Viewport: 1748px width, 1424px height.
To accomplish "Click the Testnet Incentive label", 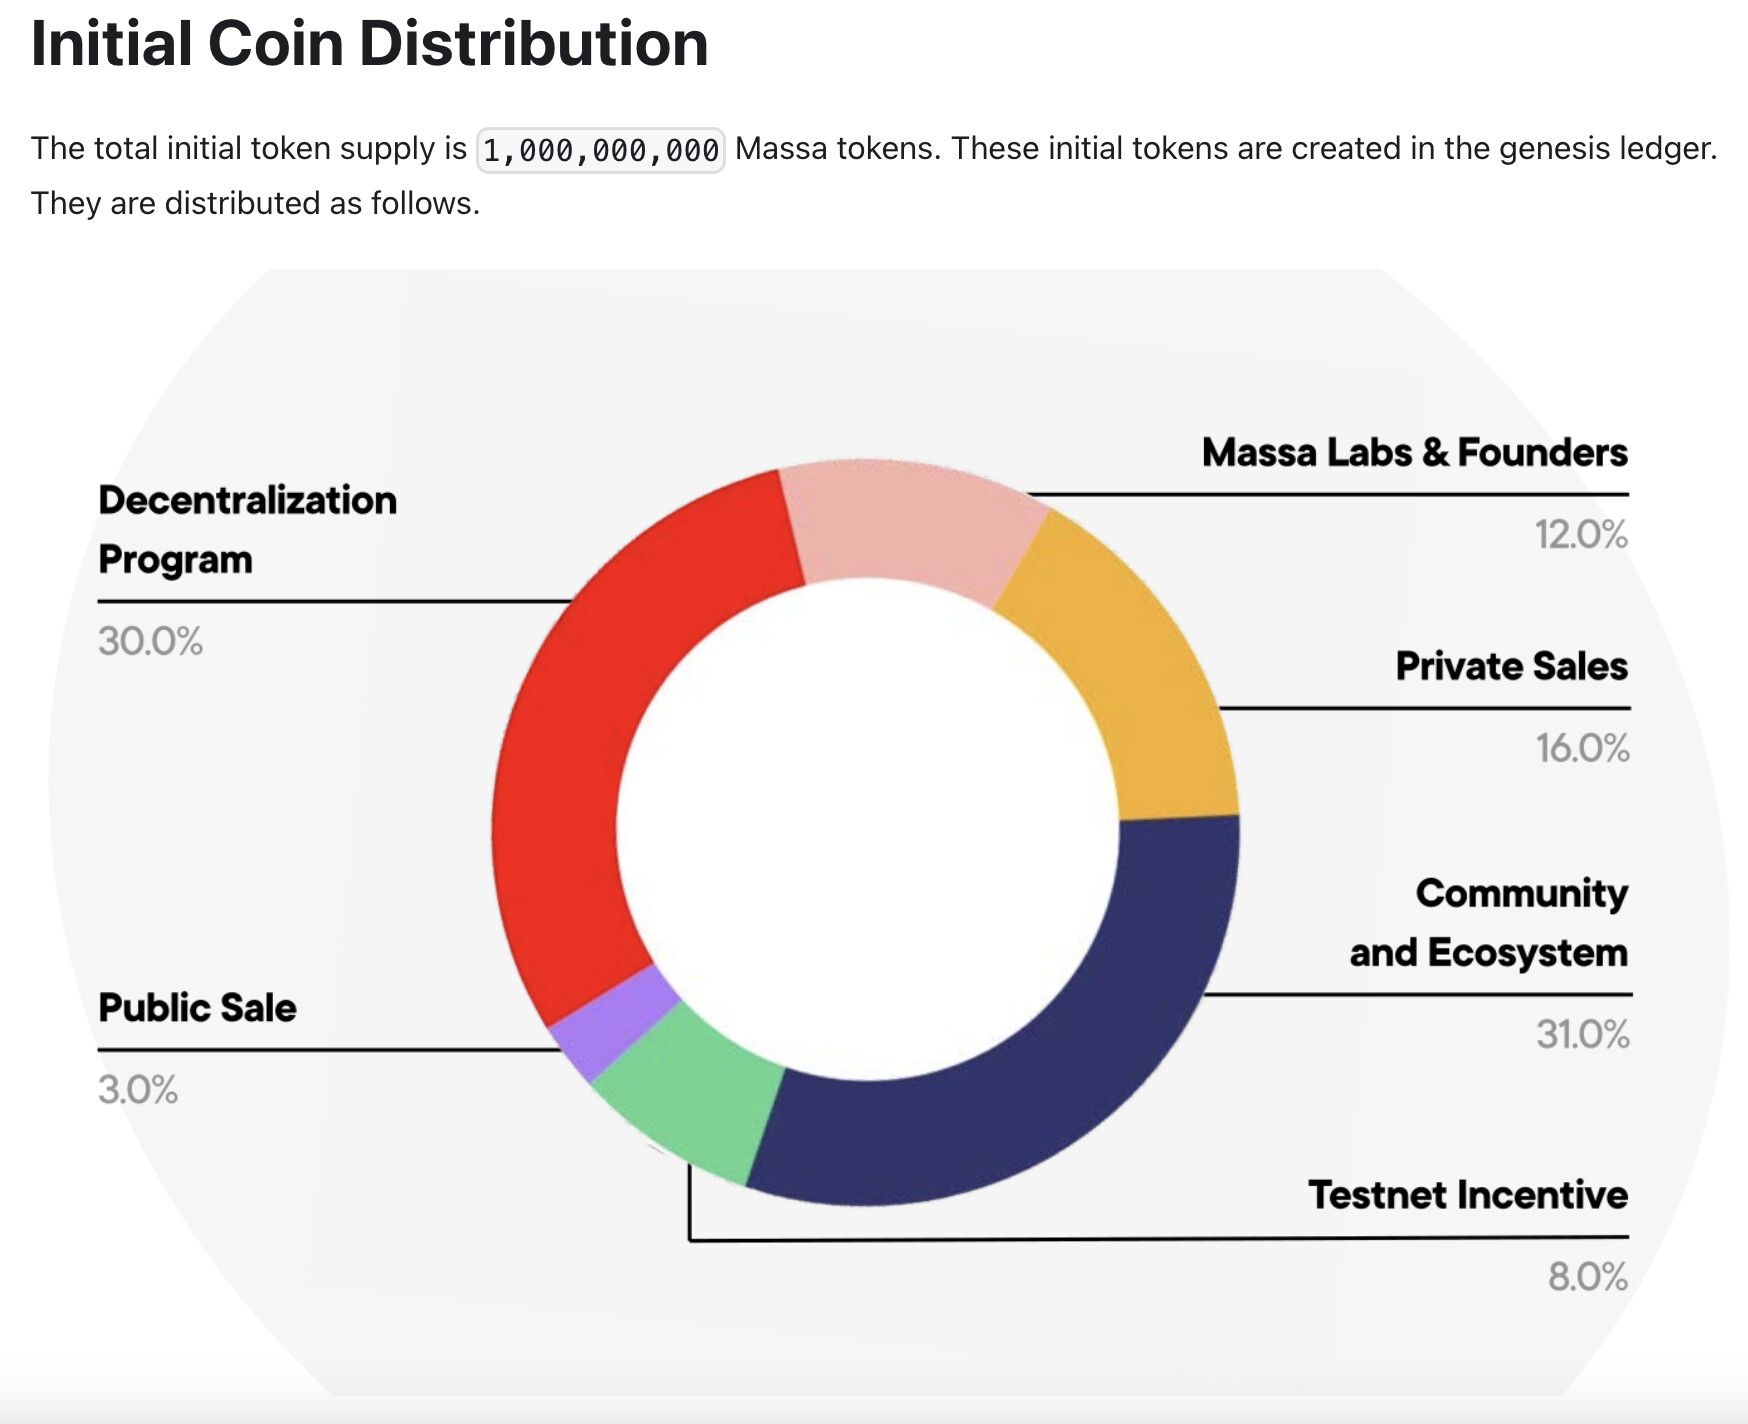I will pos(1468,1195).
